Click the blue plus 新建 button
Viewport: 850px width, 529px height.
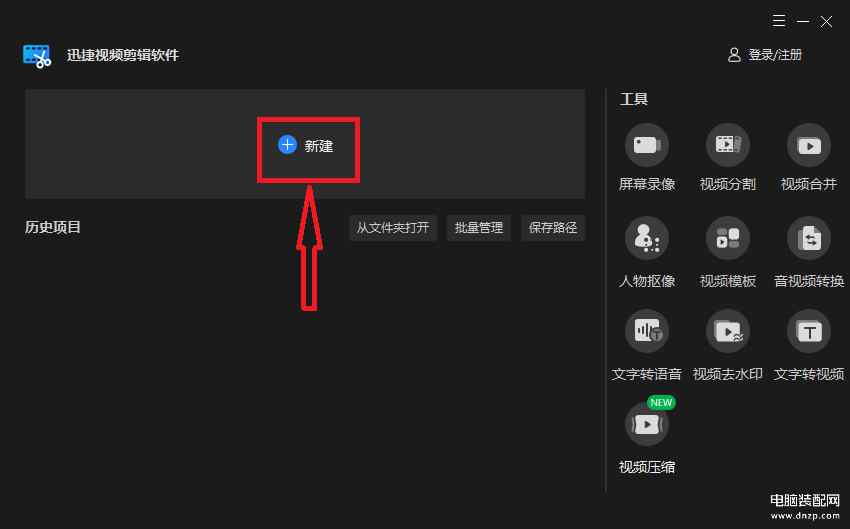306,145
